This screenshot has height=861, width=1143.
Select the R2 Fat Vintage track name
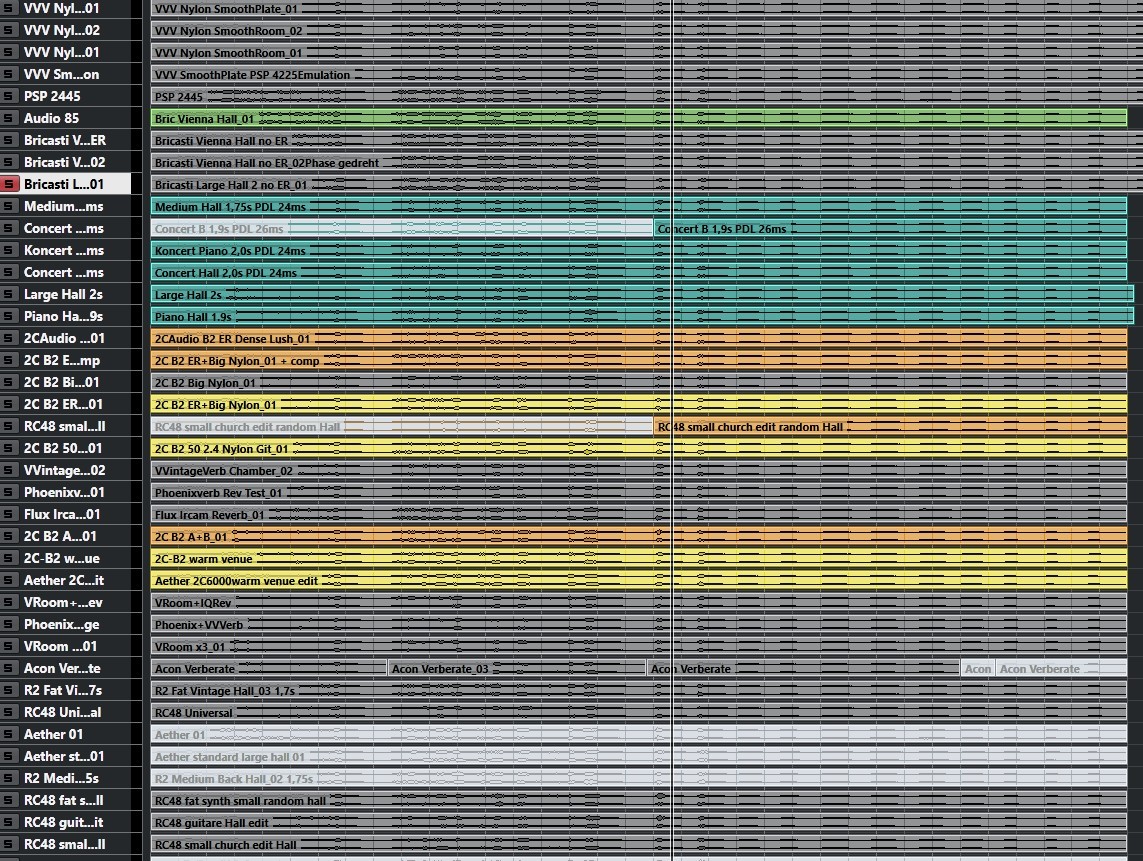click(64, 690)
